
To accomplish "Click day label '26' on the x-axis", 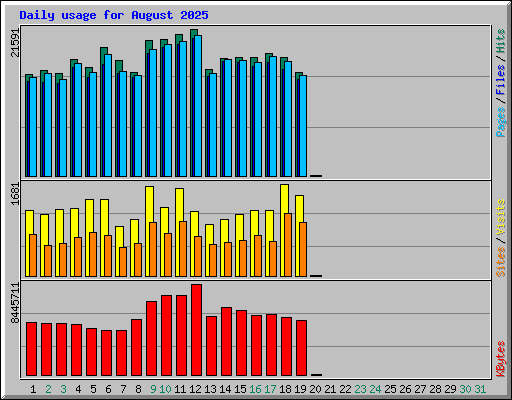I will point(405,389).
